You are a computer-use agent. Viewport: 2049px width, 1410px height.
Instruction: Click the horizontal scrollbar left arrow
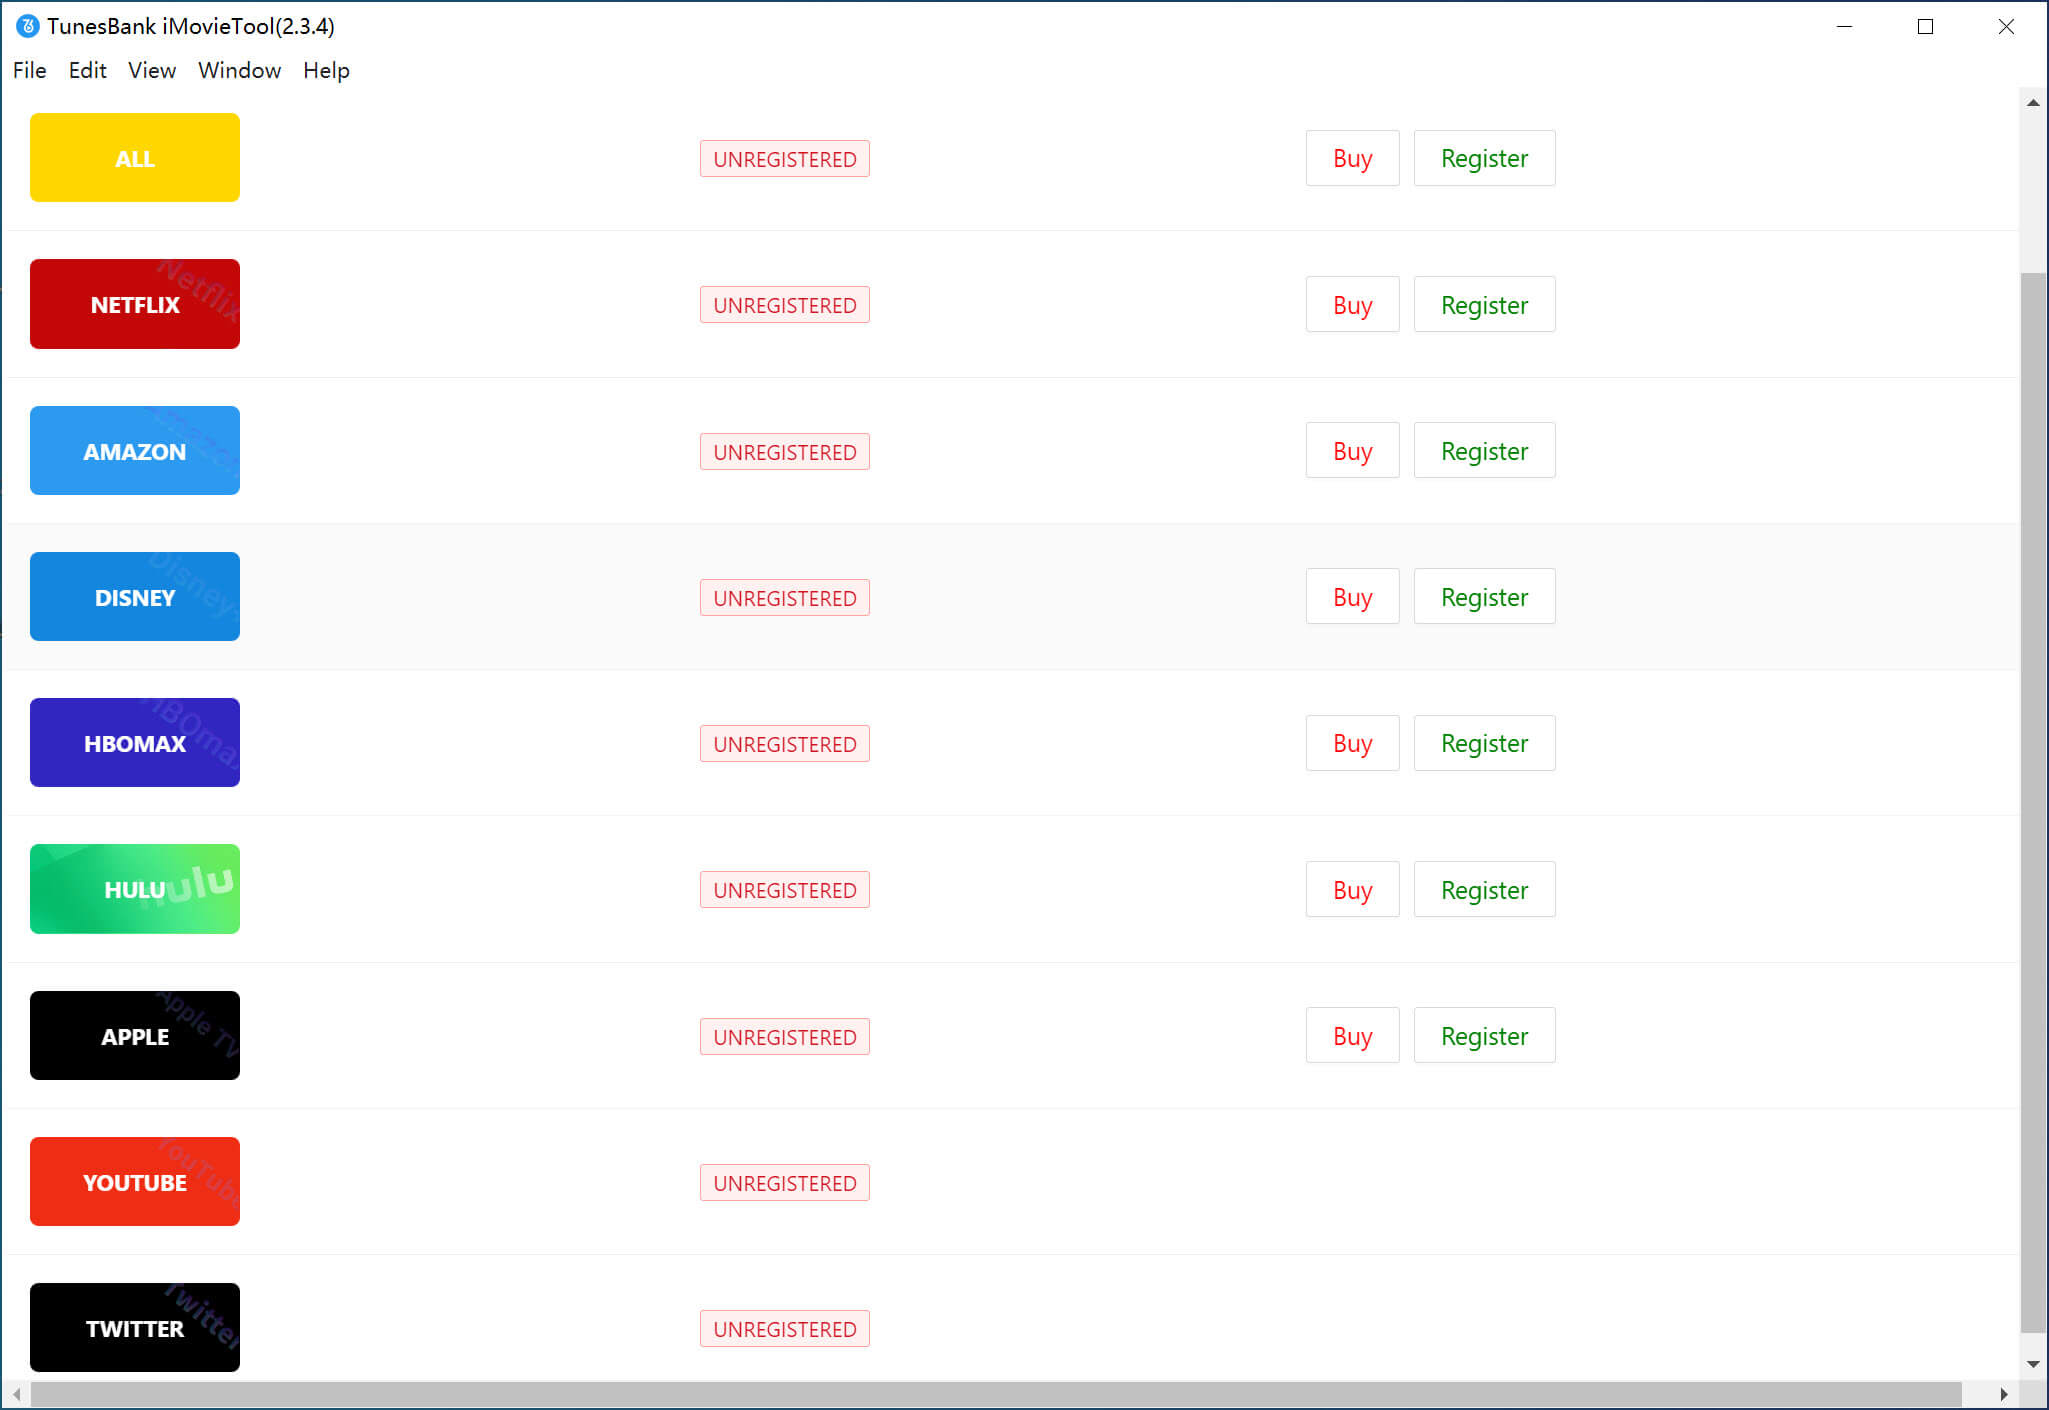click(16, 1394)
